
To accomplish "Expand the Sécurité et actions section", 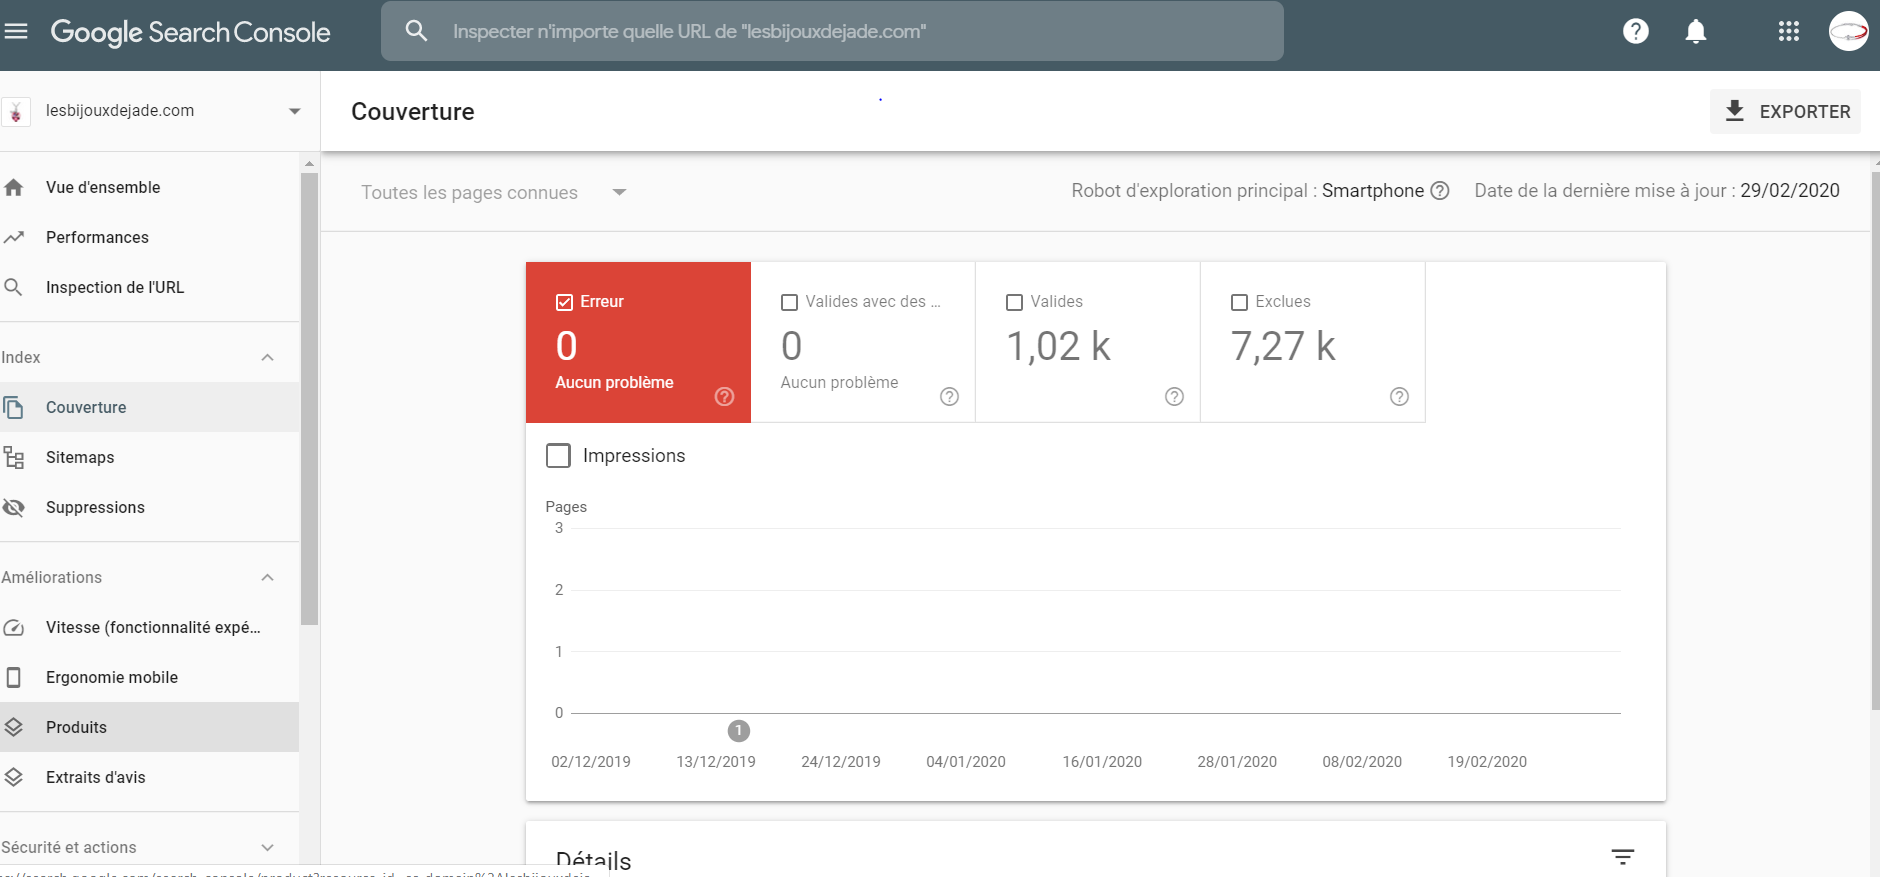I will (x=267, y=848).
